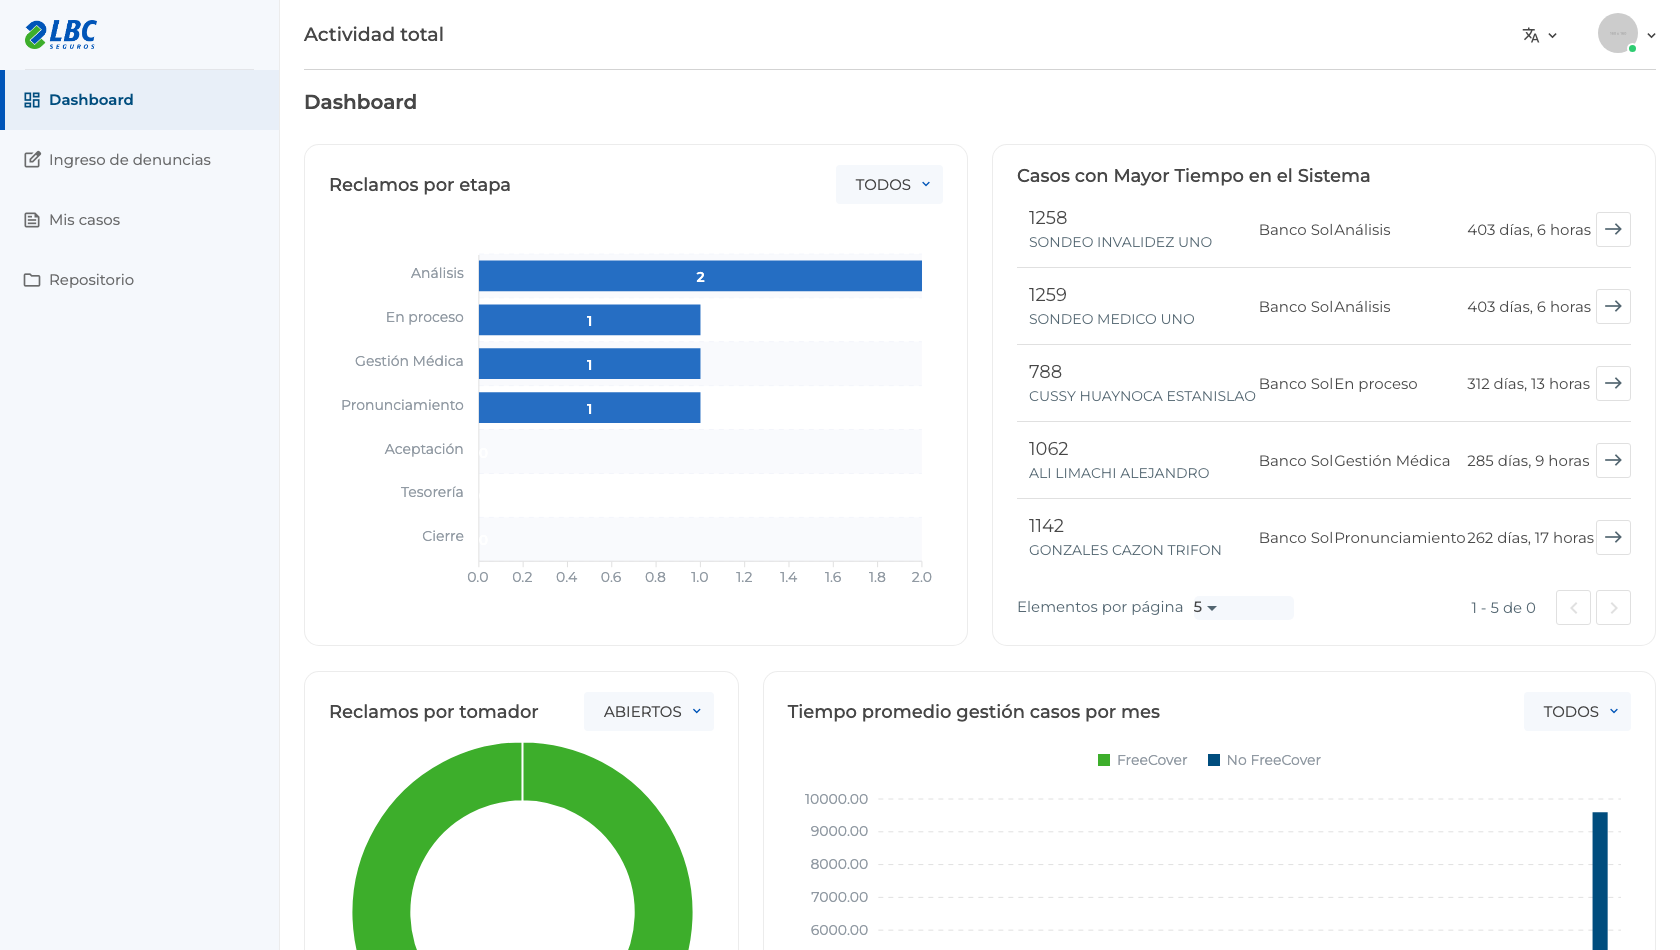Open case 1142 arrow for GONZALES CAZON
This screenshot has height=950, width=1680.
1613,537
